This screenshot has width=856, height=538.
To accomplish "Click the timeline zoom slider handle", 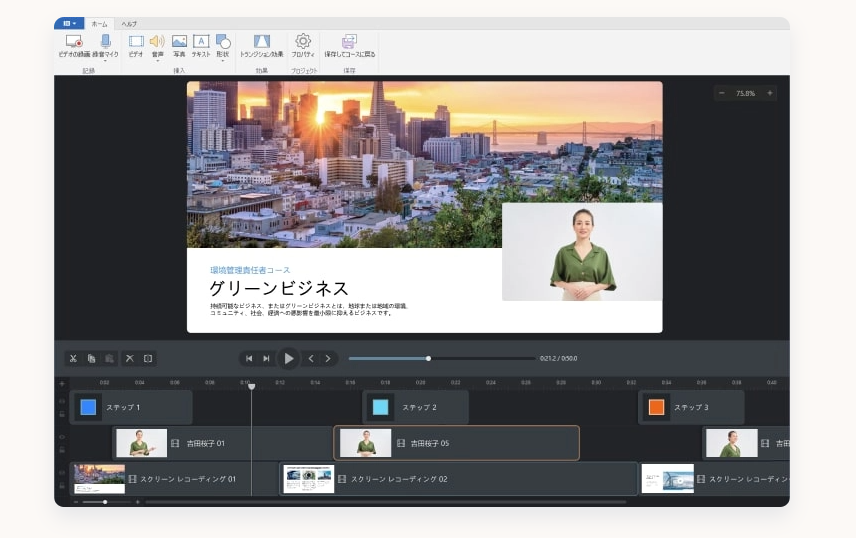I will [x=105, y=501].
